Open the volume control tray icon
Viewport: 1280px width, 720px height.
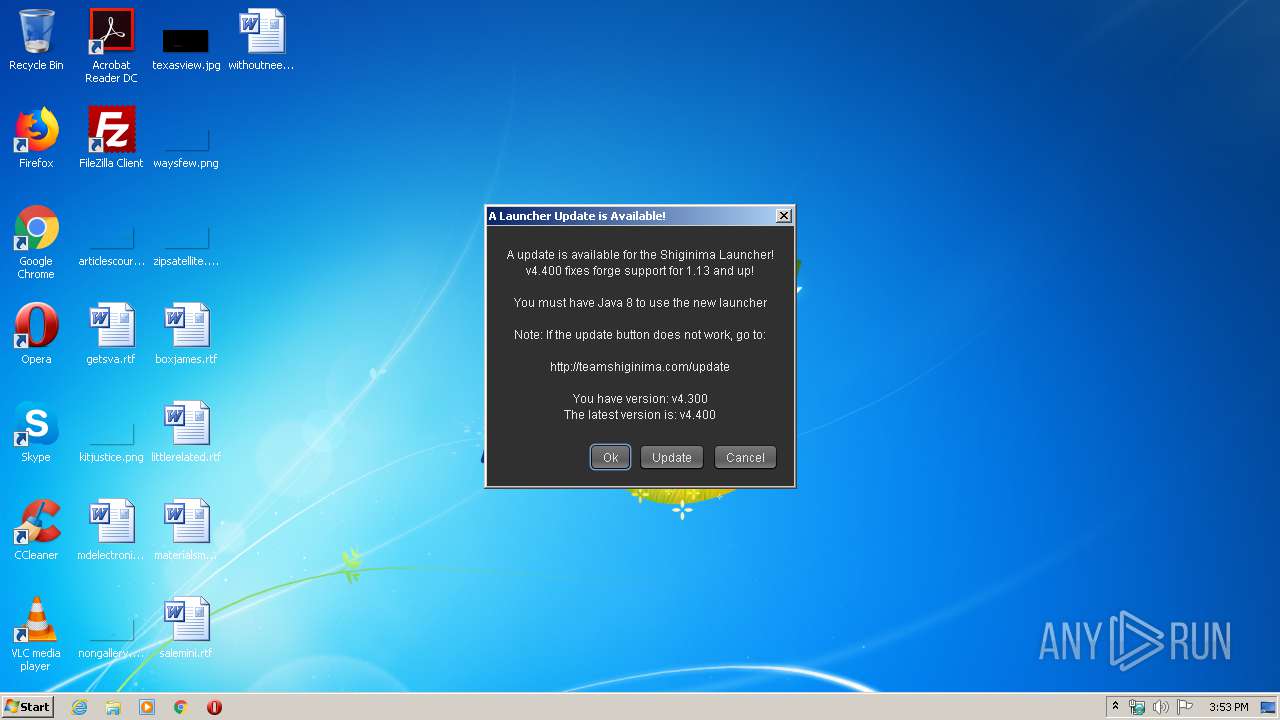tap(1161, 707)
